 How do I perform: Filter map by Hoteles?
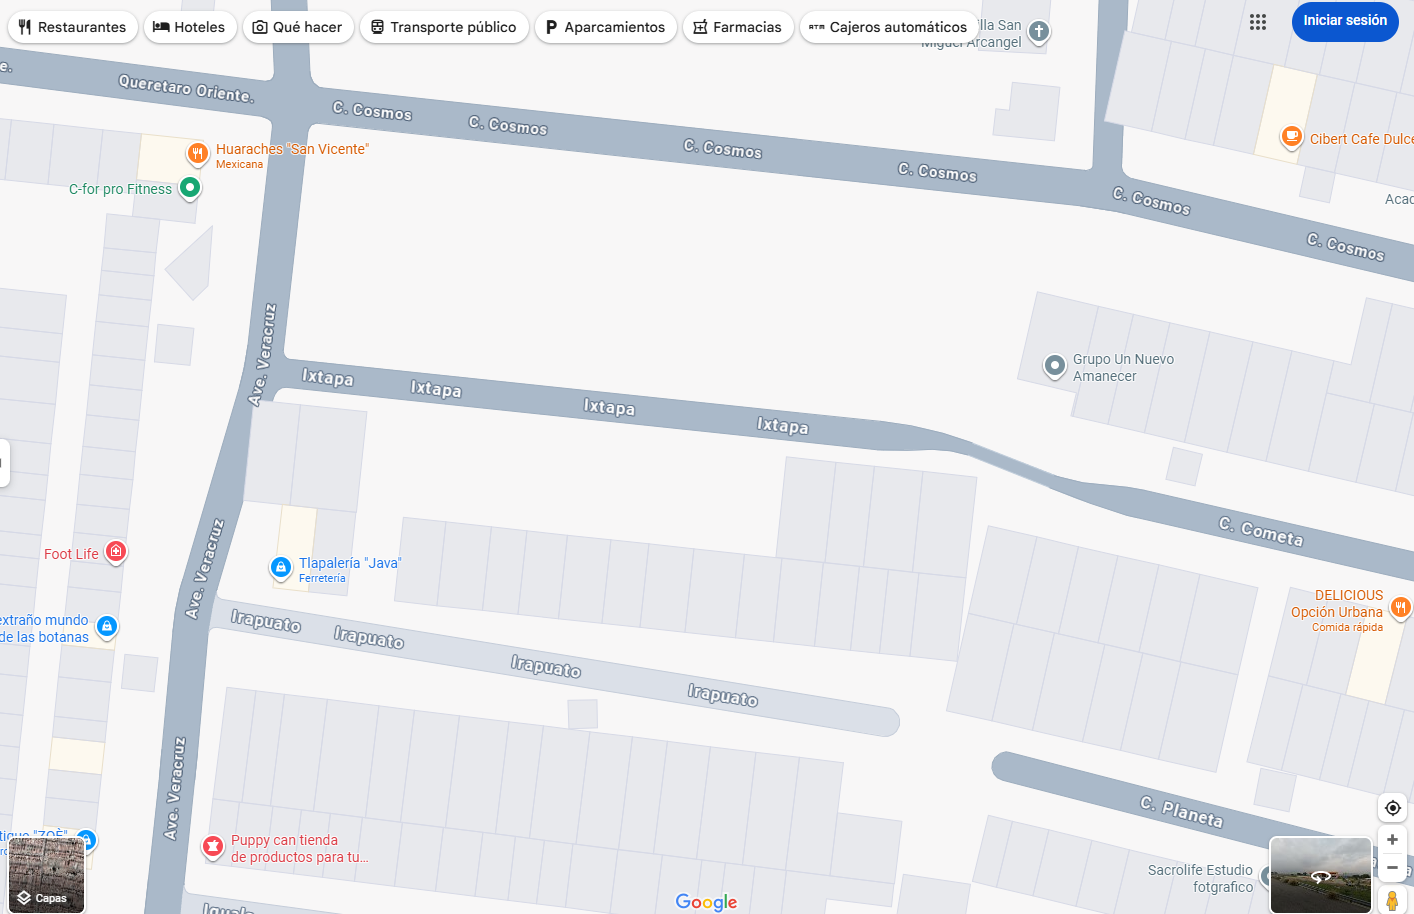(x=190, y=27)
